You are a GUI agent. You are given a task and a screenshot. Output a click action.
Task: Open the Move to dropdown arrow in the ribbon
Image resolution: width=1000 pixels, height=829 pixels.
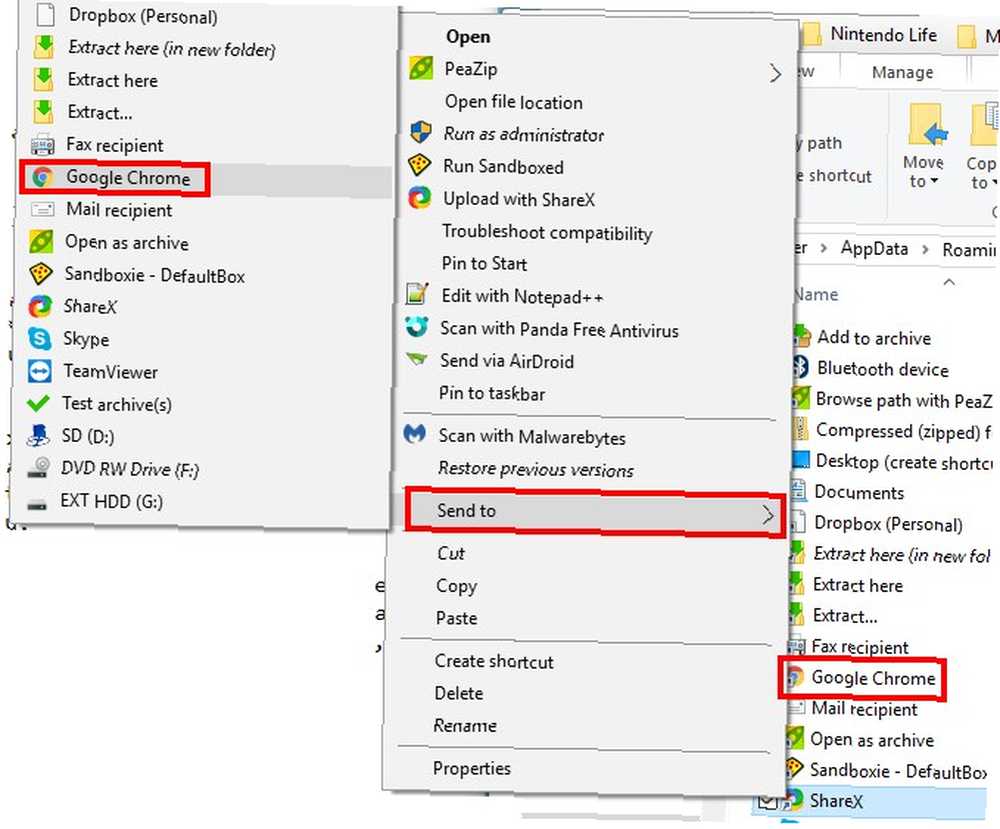[934, 181]
